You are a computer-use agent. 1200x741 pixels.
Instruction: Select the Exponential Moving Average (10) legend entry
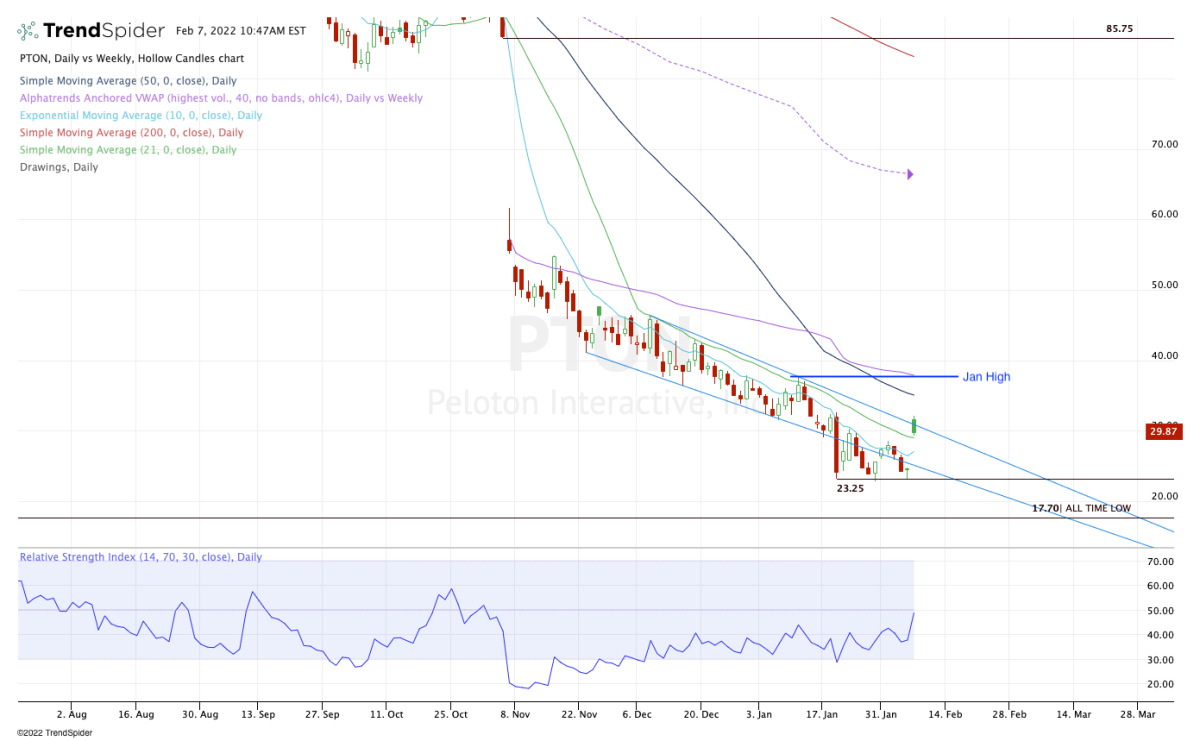point(140,115)
